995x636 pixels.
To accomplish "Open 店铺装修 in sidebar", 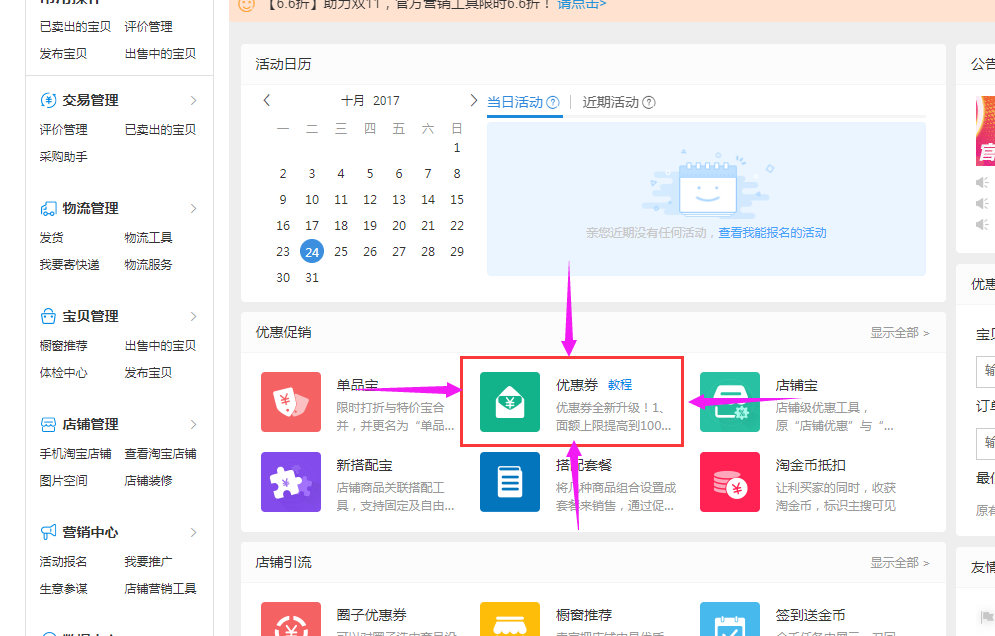I will (x=148, y=480).
